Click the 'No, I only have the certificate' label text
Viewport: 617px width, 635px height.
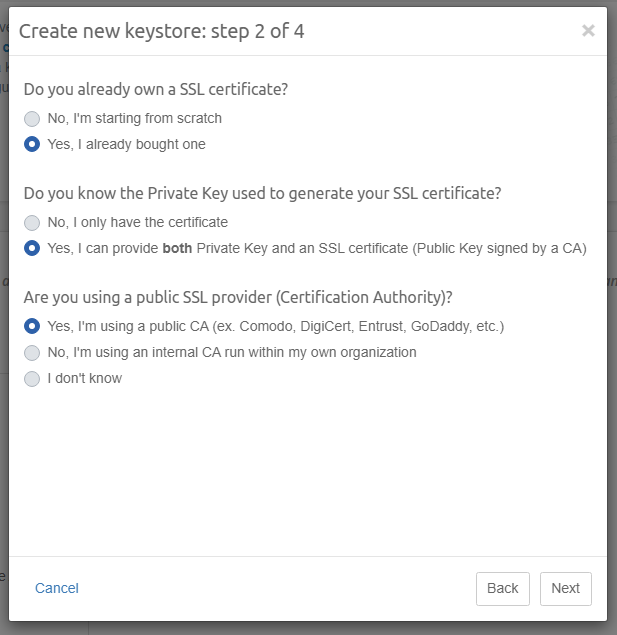tap(137, 222)
